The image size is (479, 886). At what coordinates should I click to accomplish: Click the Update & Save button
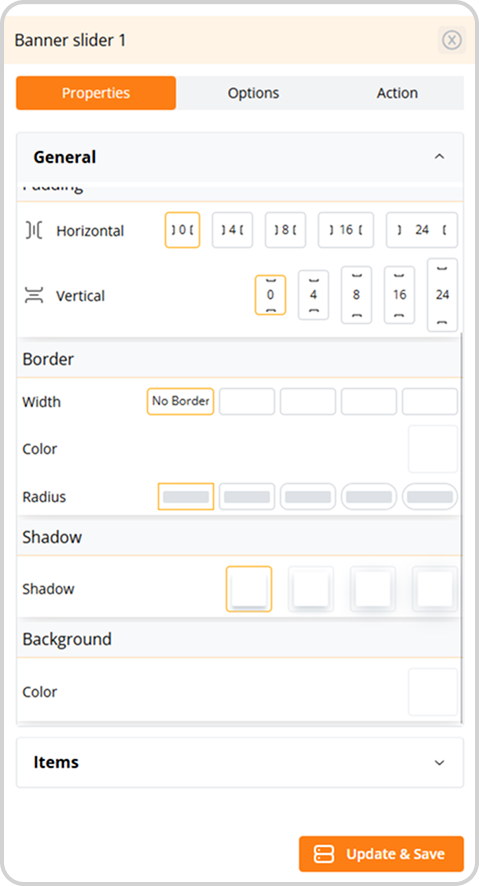pos(381,854)
